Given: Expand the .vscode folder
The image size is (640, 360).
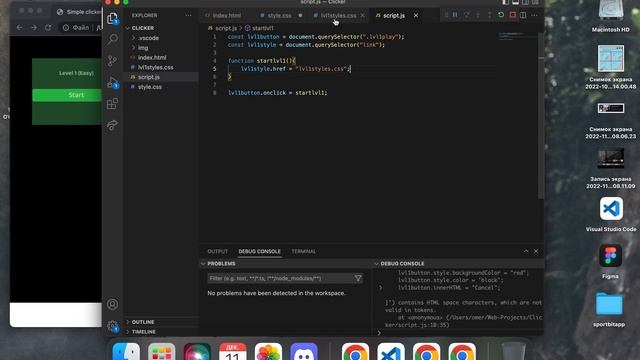Looking at the screenshot, I should (x=149, y=38).
